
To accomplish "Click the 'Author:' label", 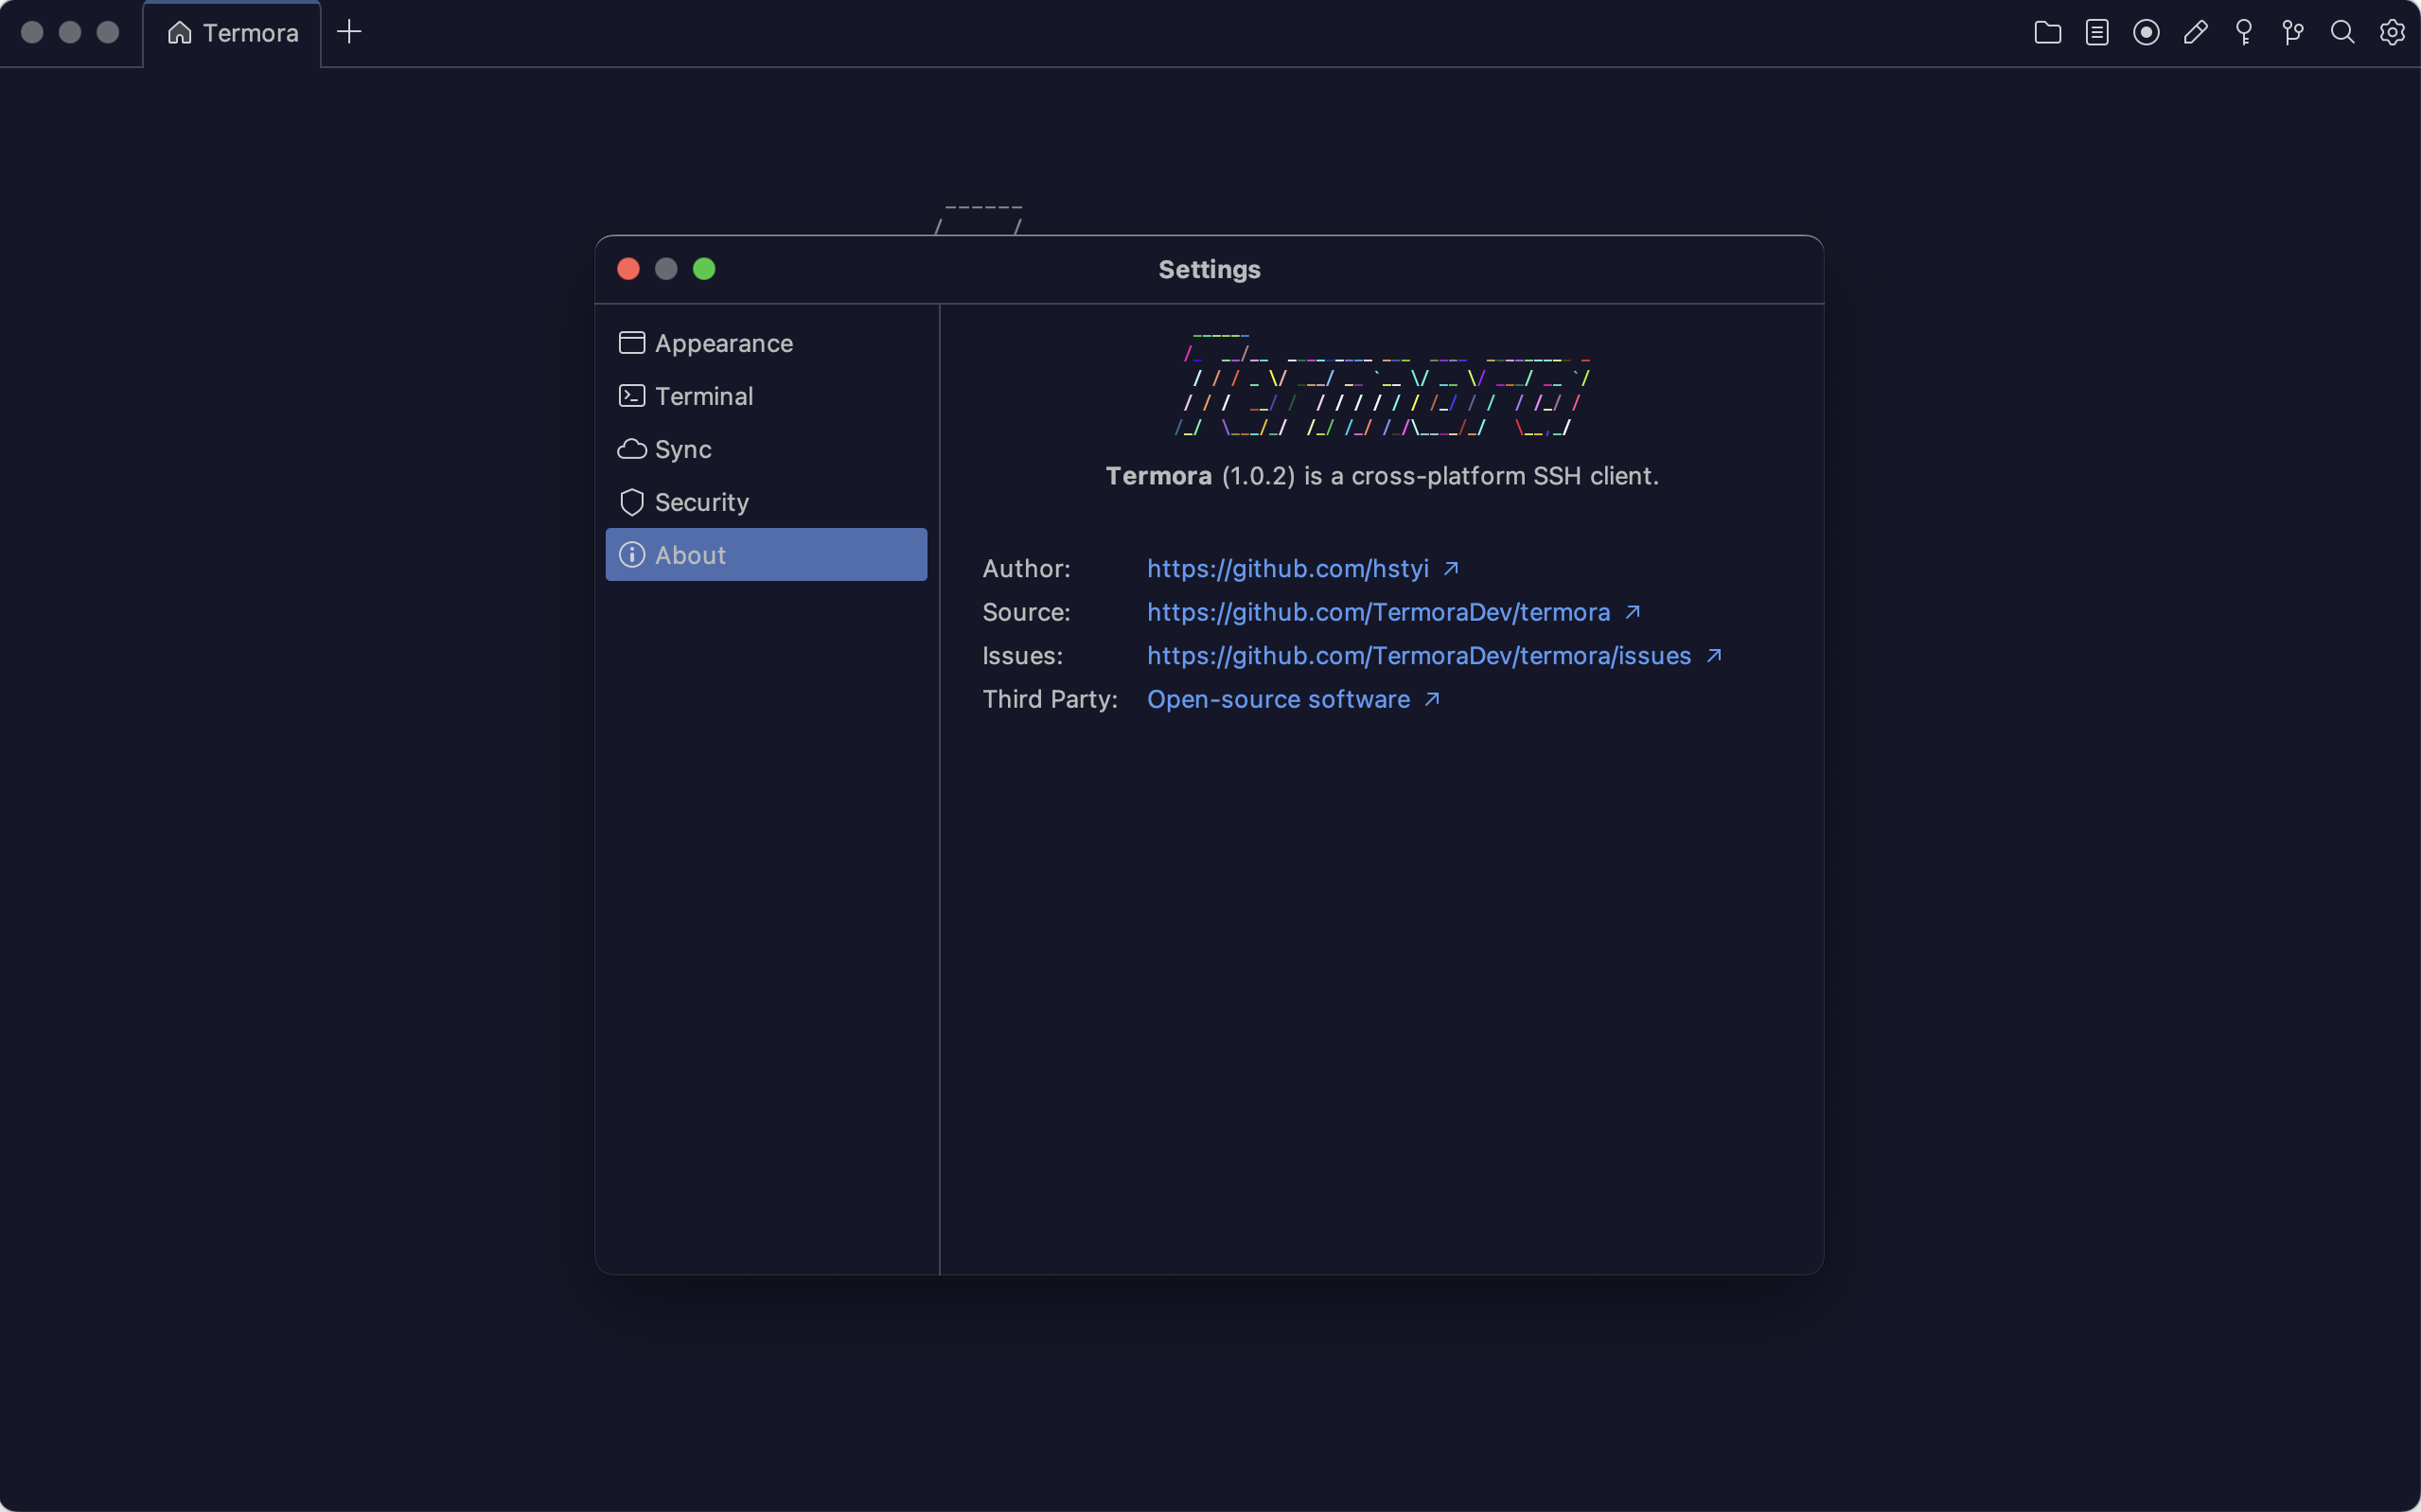I will (x=1026, y=568).
